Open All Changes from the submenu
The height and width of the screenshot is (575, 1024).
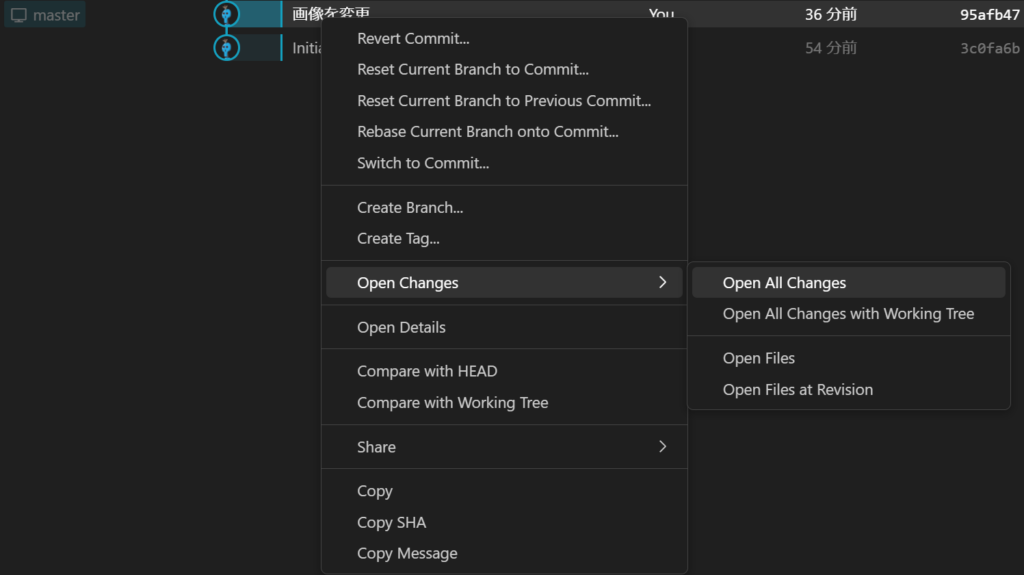(784, 283)
